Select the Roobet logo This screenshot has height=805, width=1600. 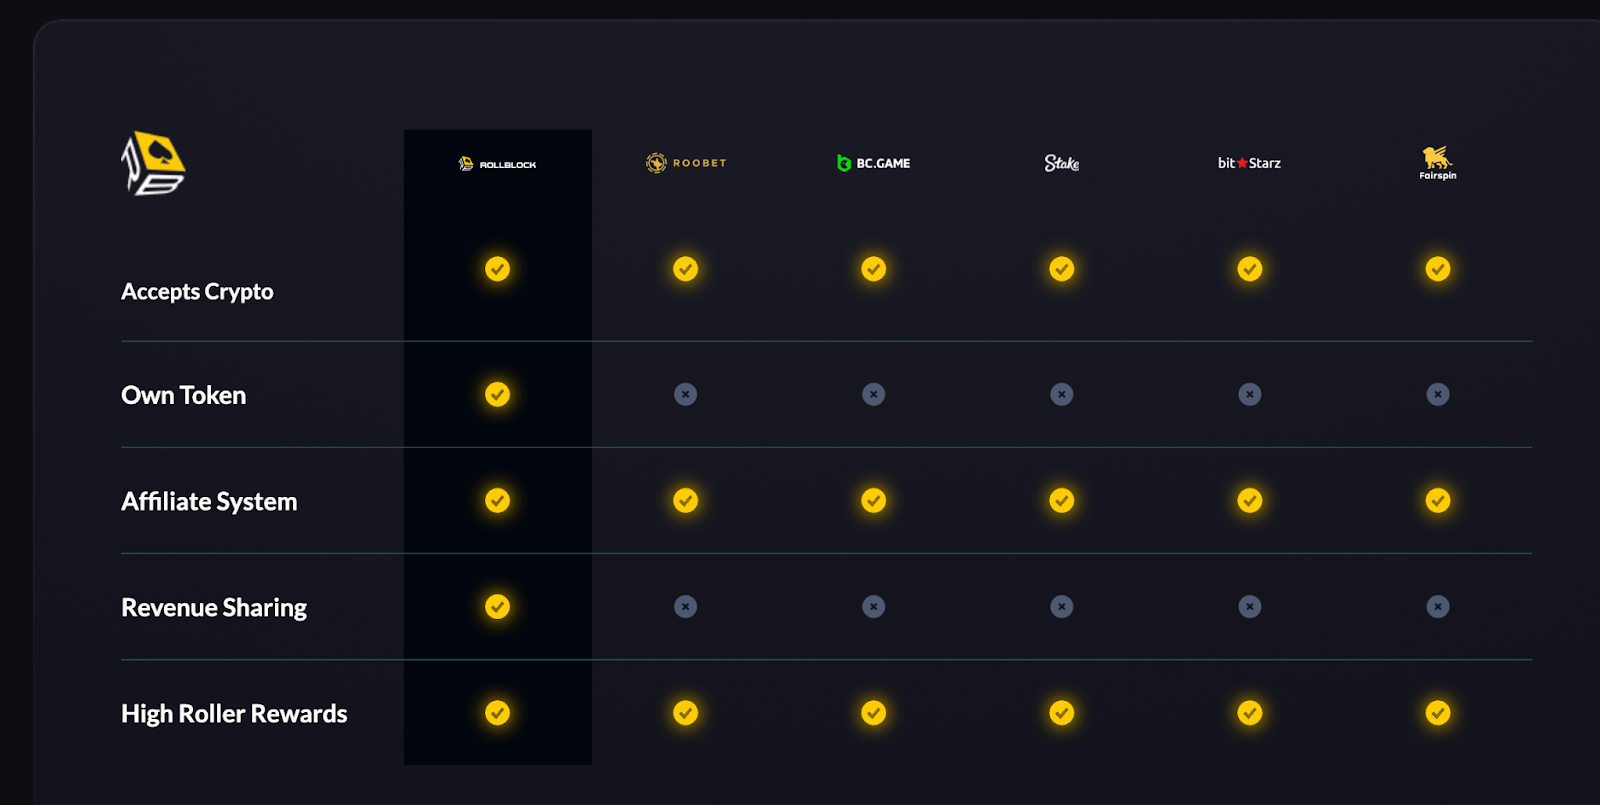tap(686, 163)
